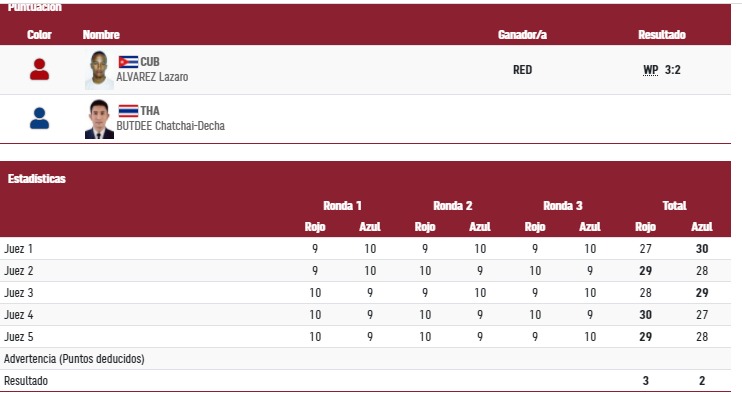The width and height of the screenshot is (742, 393).
Task: Select the Juez 1 row label
Action: pyautogui.click(x=19, y=249)
